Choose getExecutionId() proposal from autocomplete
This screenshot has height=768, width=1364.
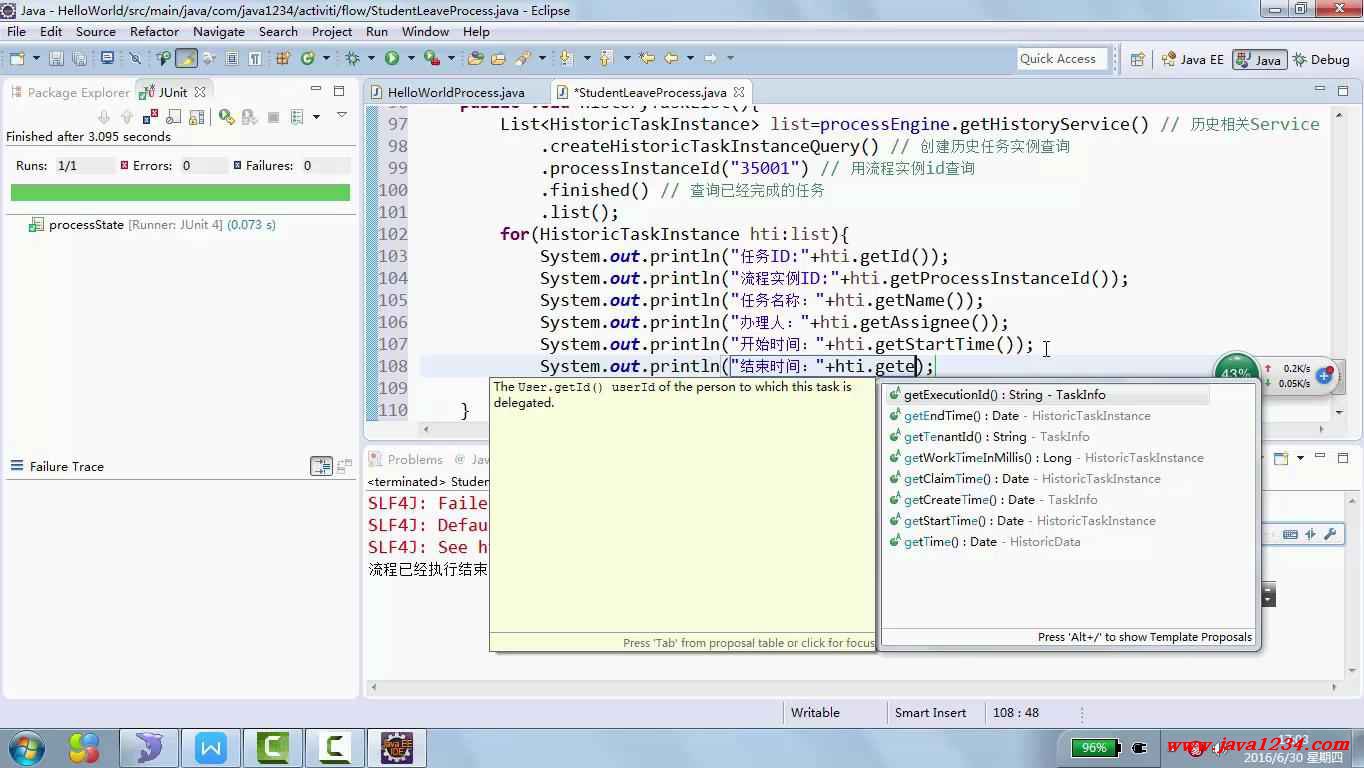pyautogui.click(x=1047, y=395)
